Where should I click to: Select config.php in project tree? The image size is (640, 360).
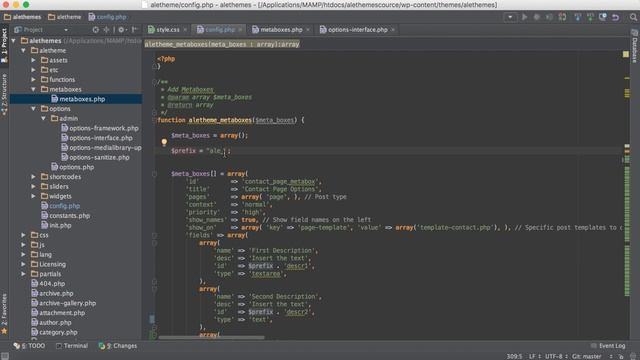pos(64,206)
